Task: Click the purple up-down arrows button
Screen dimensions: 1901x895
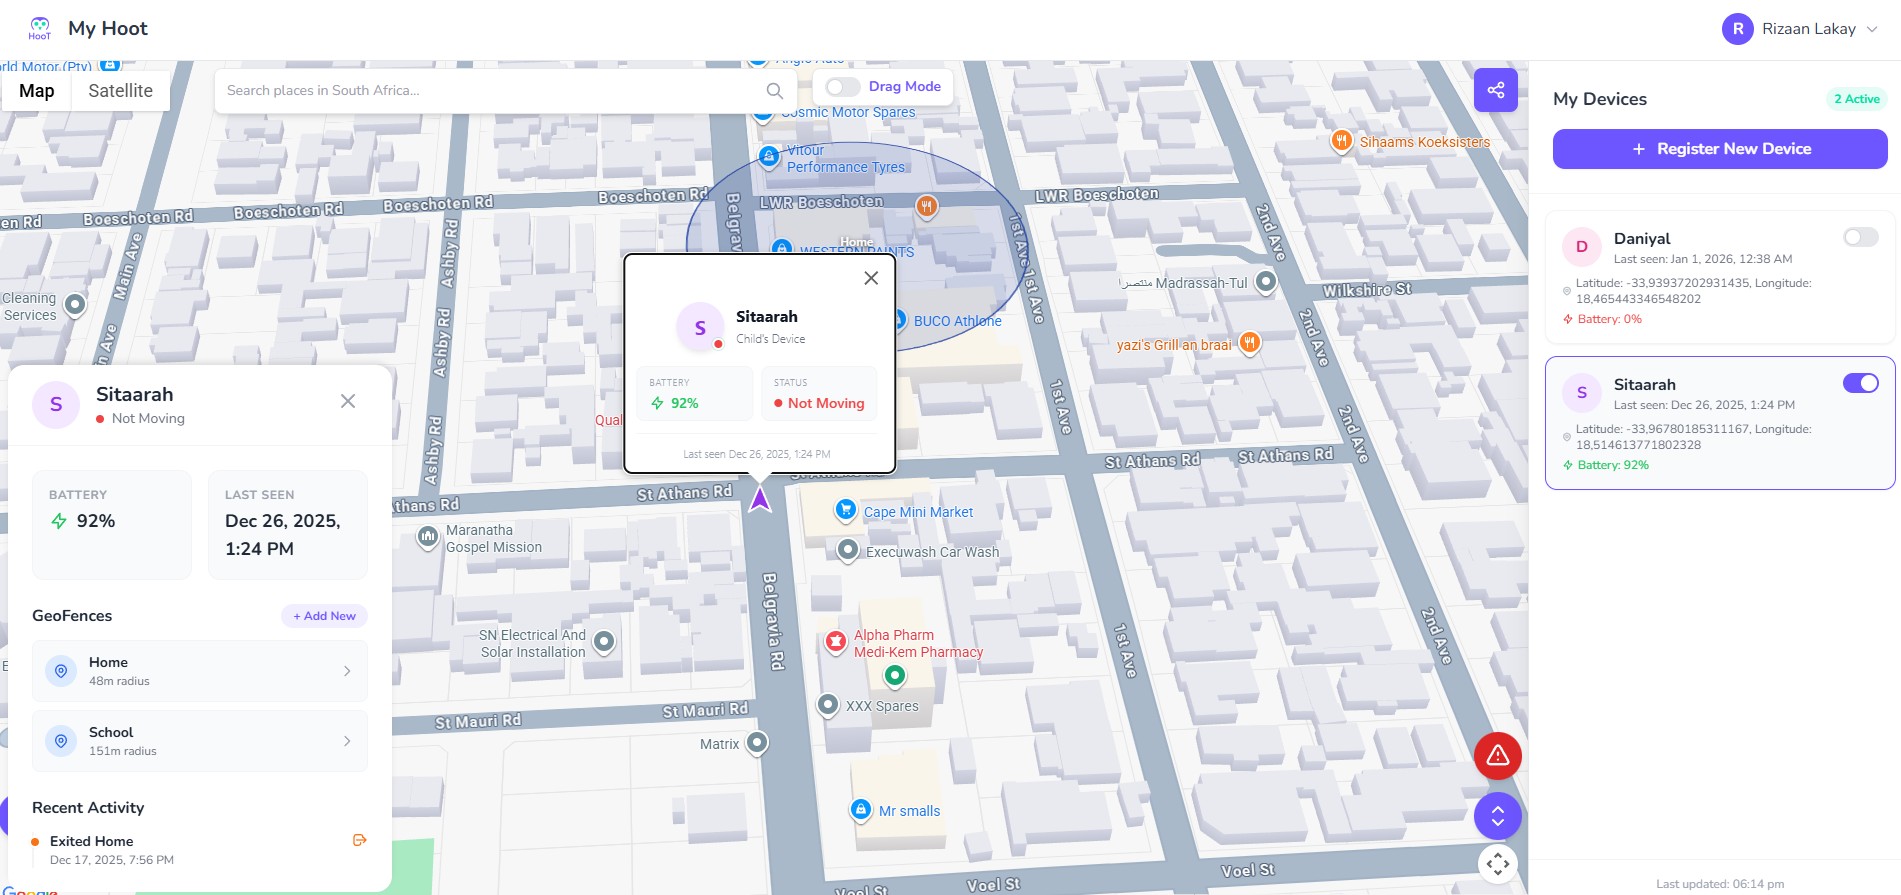Action: 1497,816
